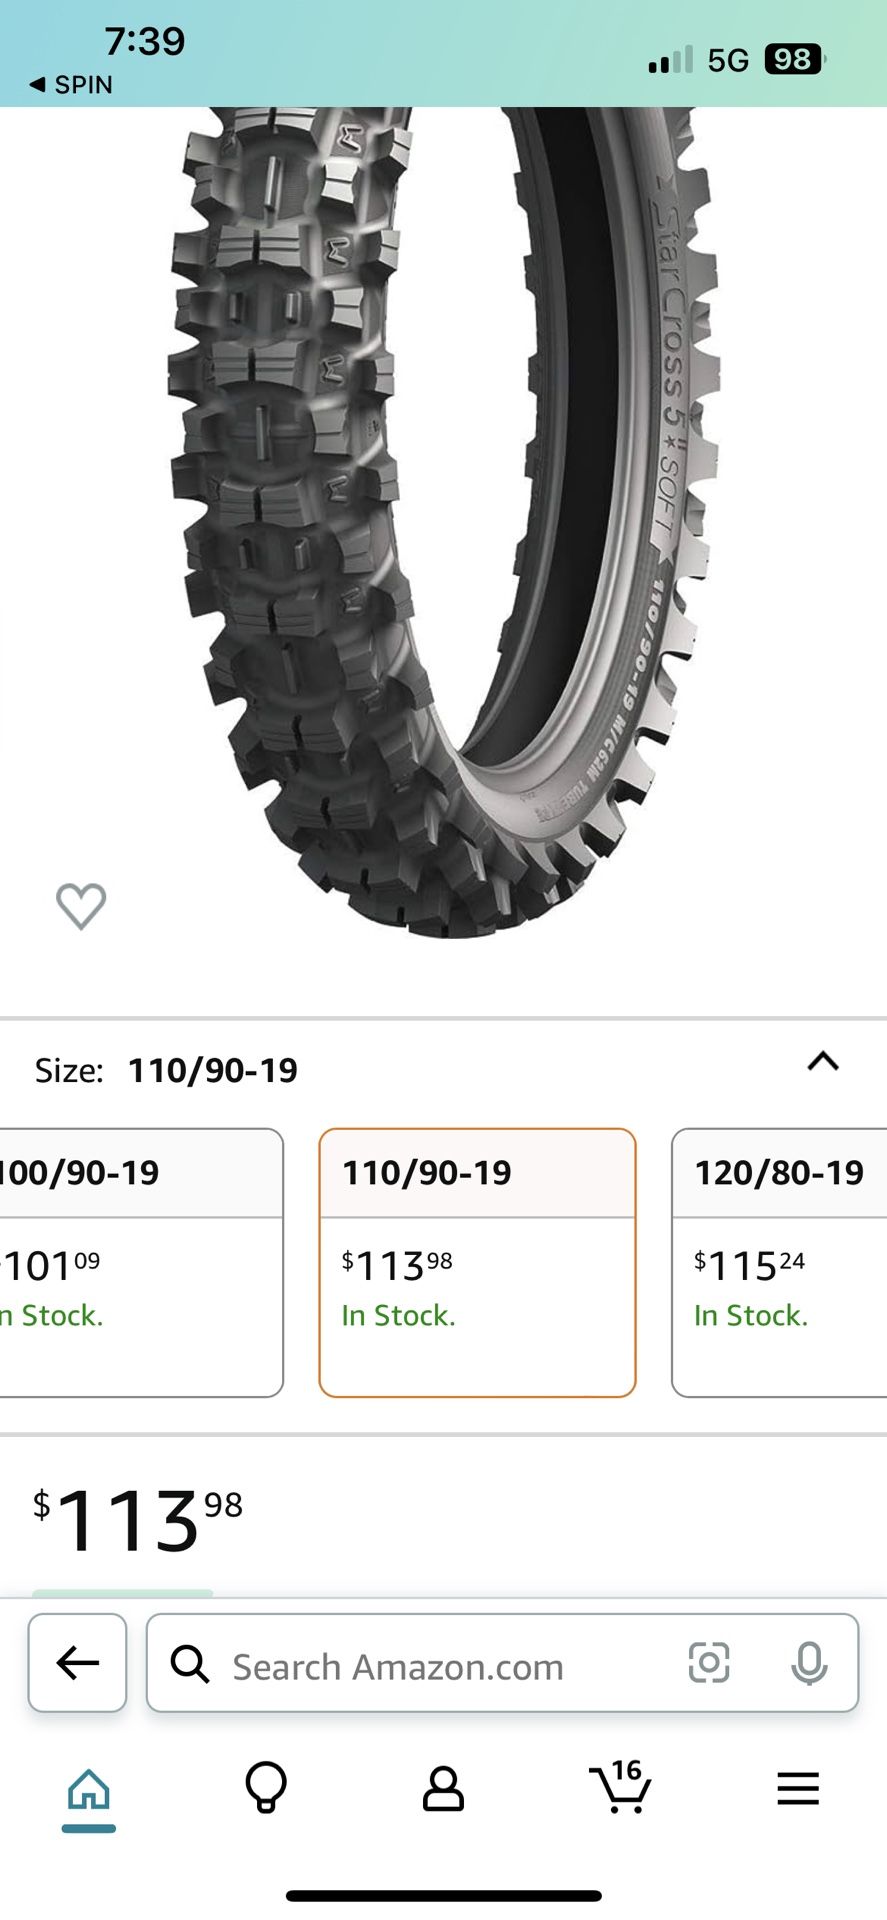Tap the back arrow near the search bar
This screenshot has width=887, height=1920.
[x=77, y=1664]
